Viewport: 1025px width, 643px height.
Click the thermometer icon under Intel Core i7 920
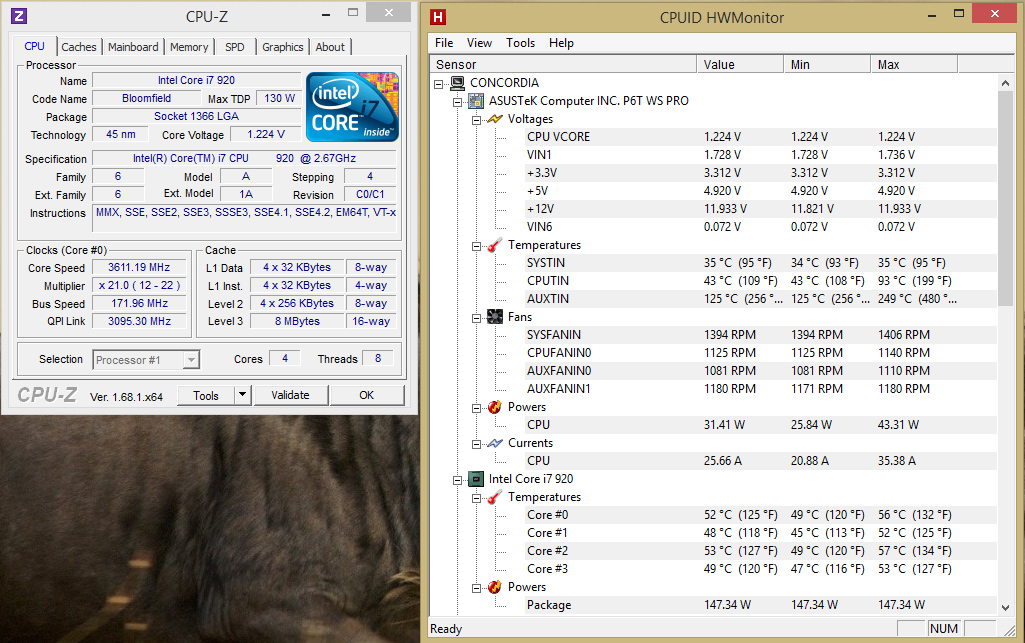coord(495,497)
